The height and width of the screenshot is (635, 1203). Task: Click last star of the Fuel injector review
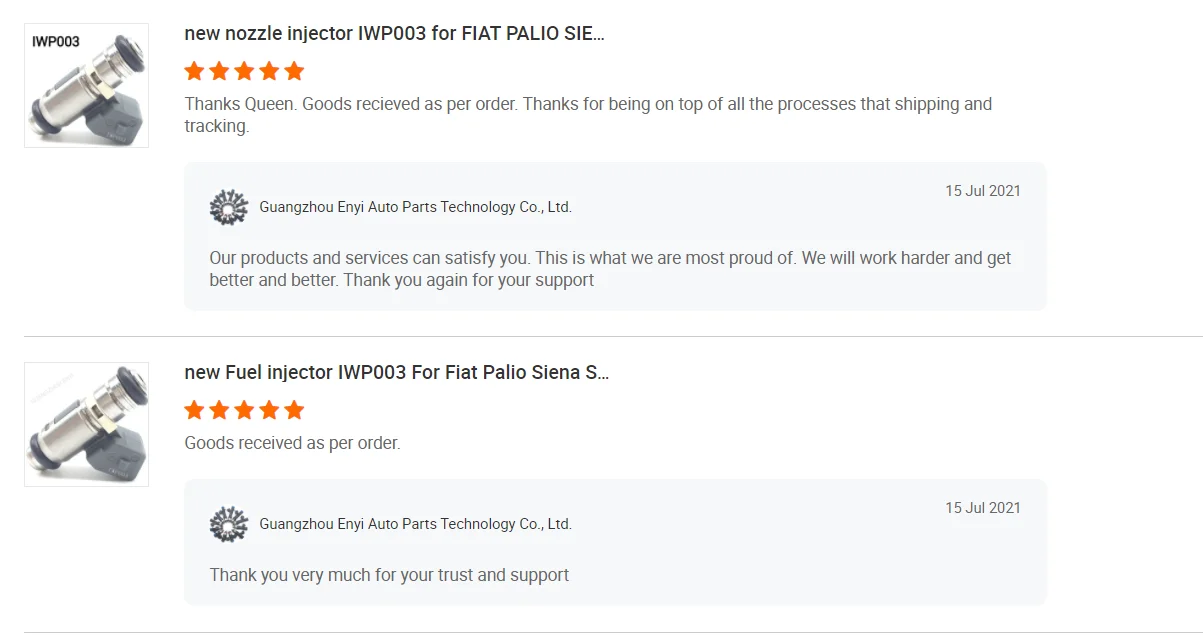[294, 410]
